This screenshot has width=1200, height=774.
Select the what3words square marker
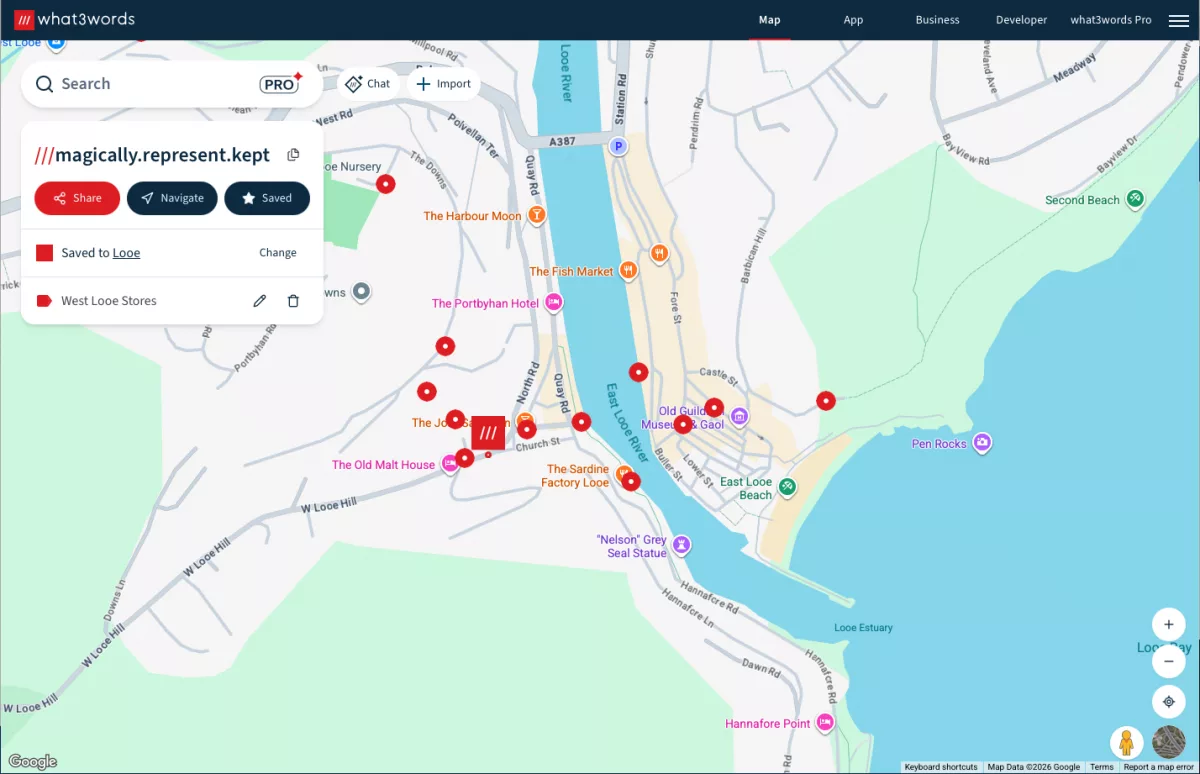(488, 433)
